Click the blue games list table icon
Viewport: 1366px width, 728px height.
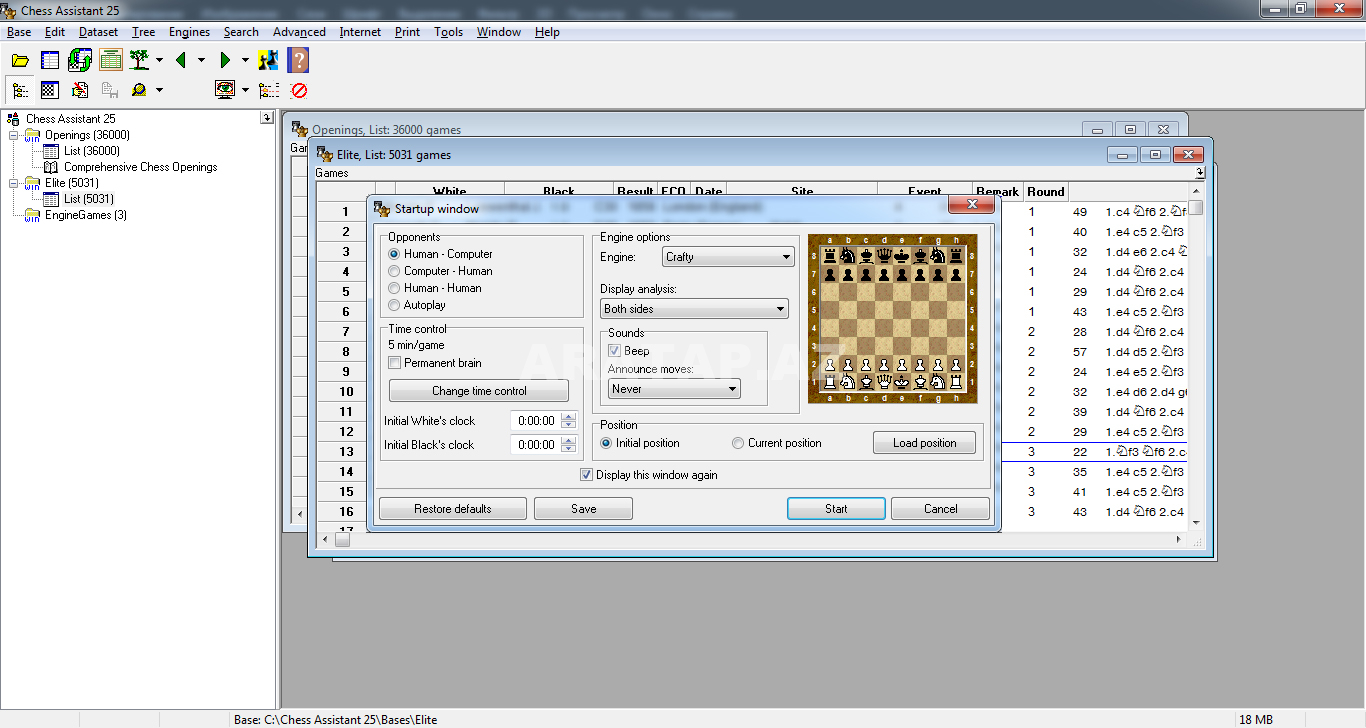click(x=50, y=60)
